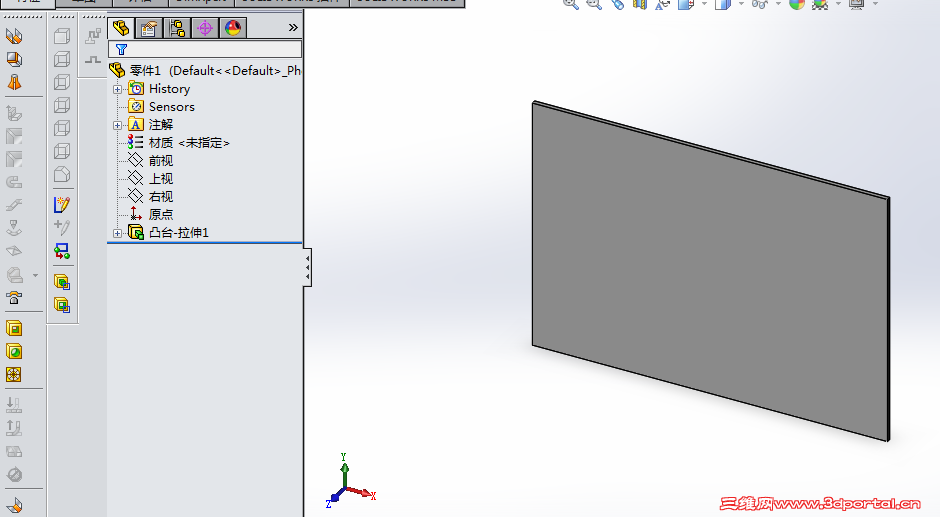
Task: Switch to the ConfigurationManager tab
Action: (177, 28)
